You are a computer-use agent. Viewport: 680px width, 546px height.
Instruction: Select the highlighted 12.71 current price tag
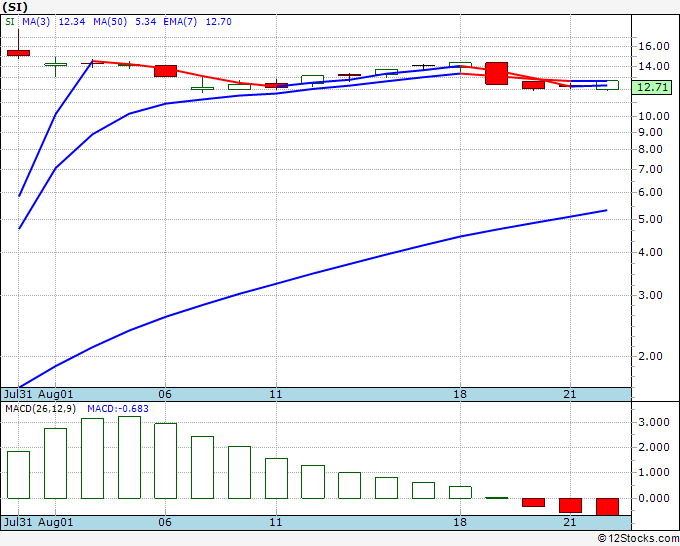(x=652, y=87)
